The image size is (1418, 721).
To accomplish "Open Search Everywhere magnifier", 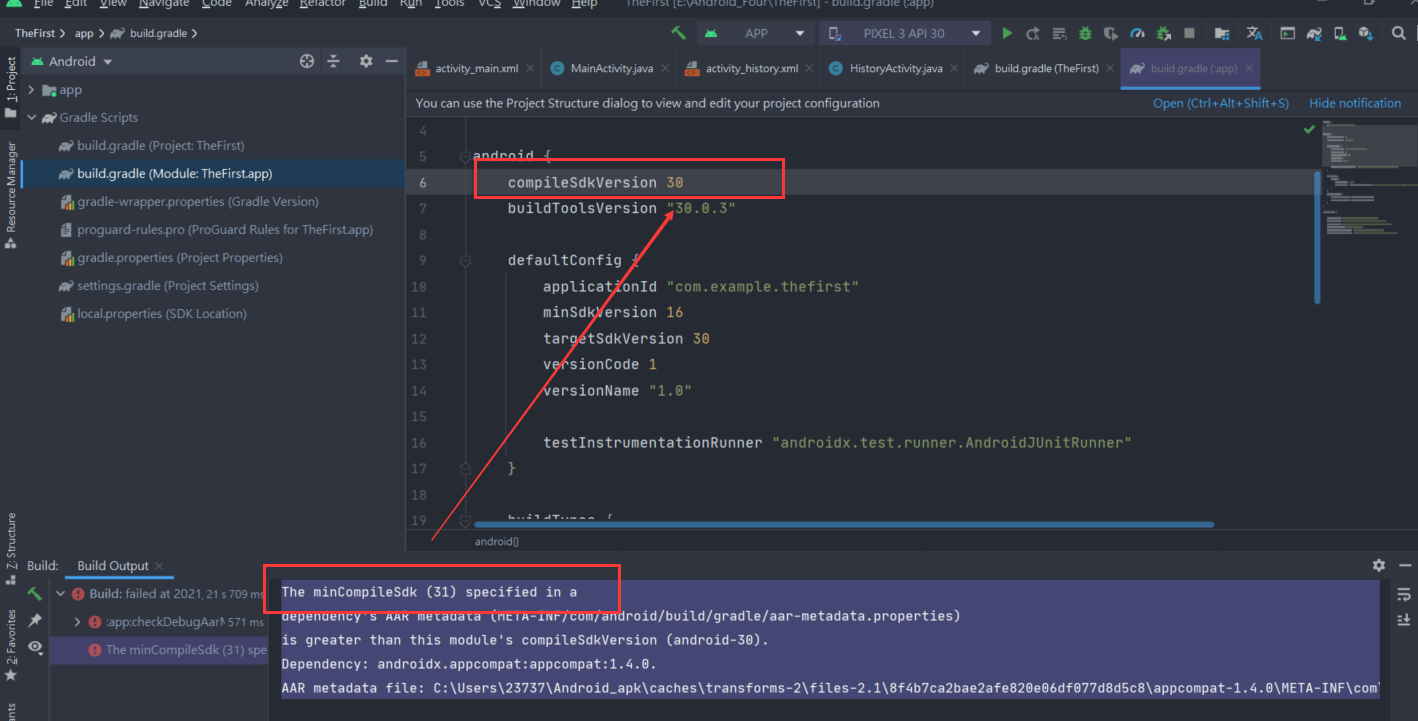I will pyautogui.click(x=1398, y=33).
